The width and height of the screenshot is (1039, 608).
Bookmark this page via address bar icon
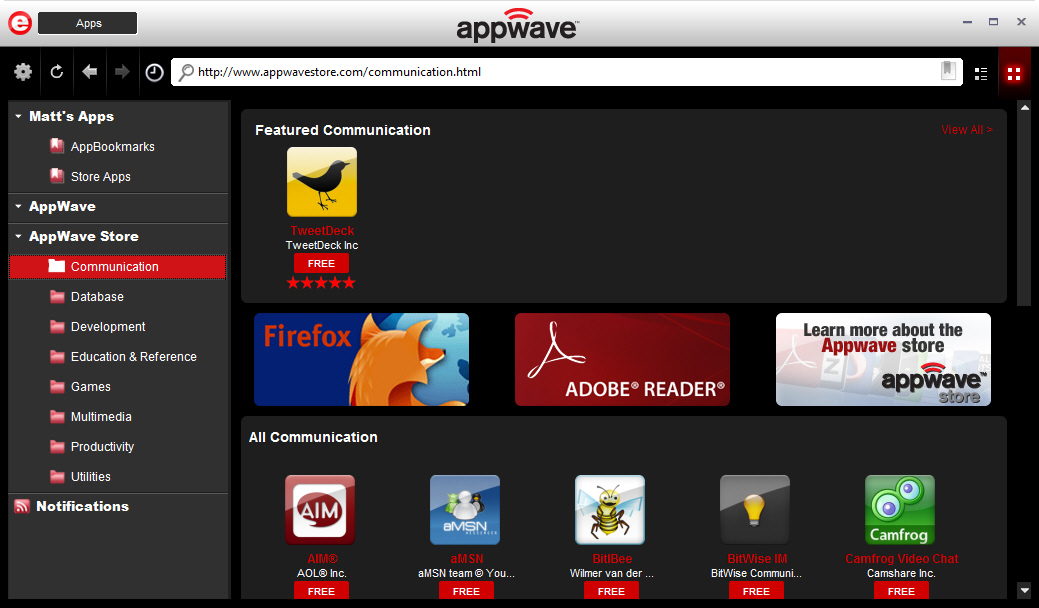click(x=948, y=70)
